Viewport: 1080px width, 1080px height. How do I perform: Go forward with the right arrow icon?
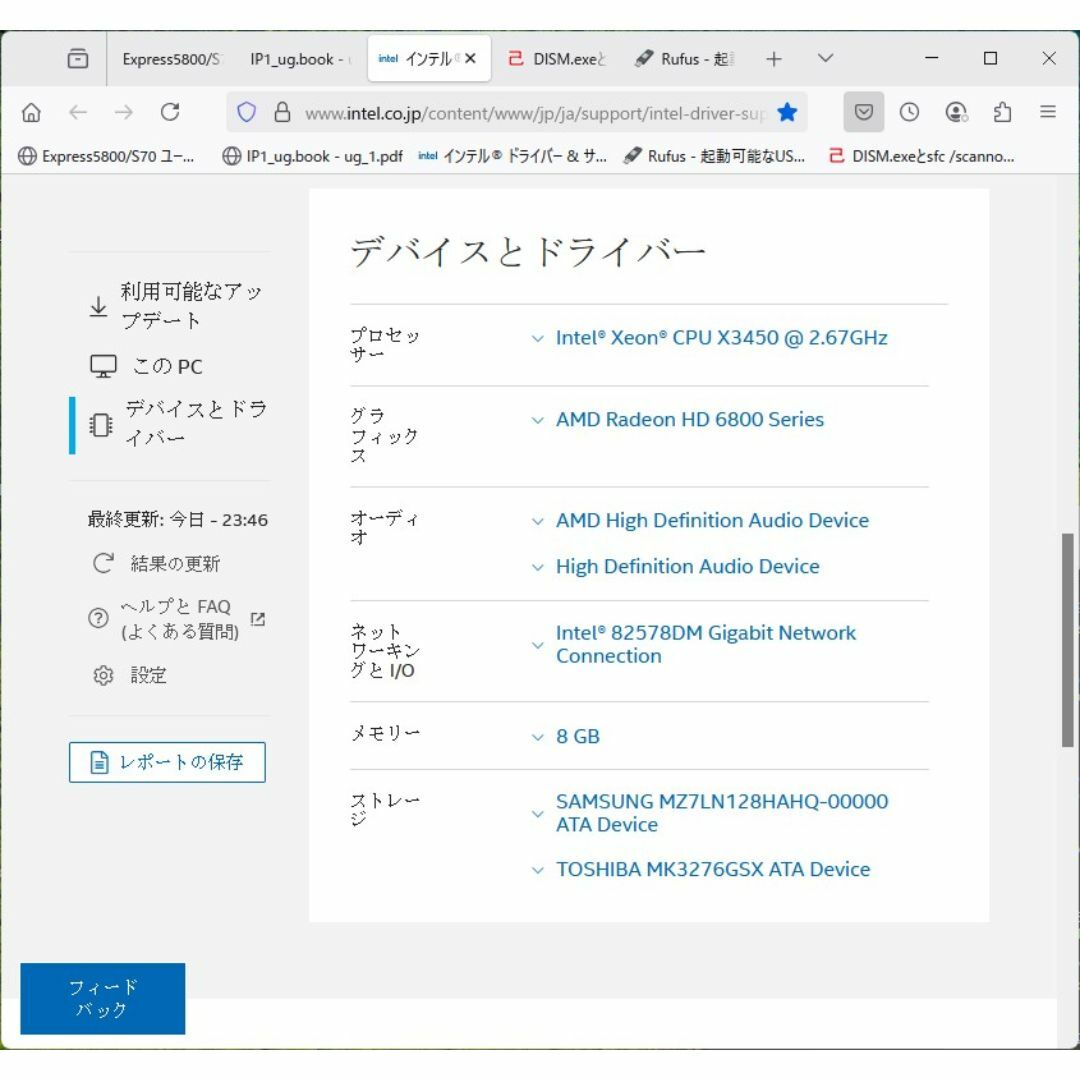point(124,112)
